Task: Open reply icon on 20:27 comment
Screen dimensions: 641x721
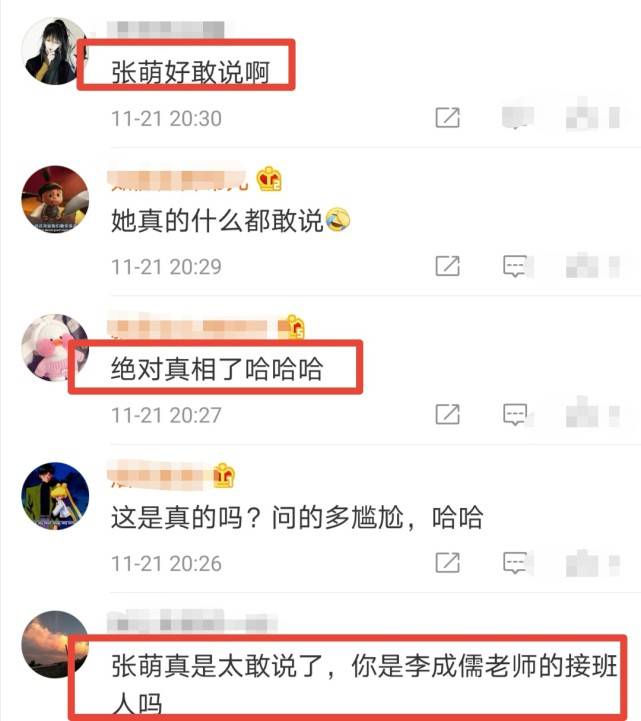Action: (x=515, y=415)
